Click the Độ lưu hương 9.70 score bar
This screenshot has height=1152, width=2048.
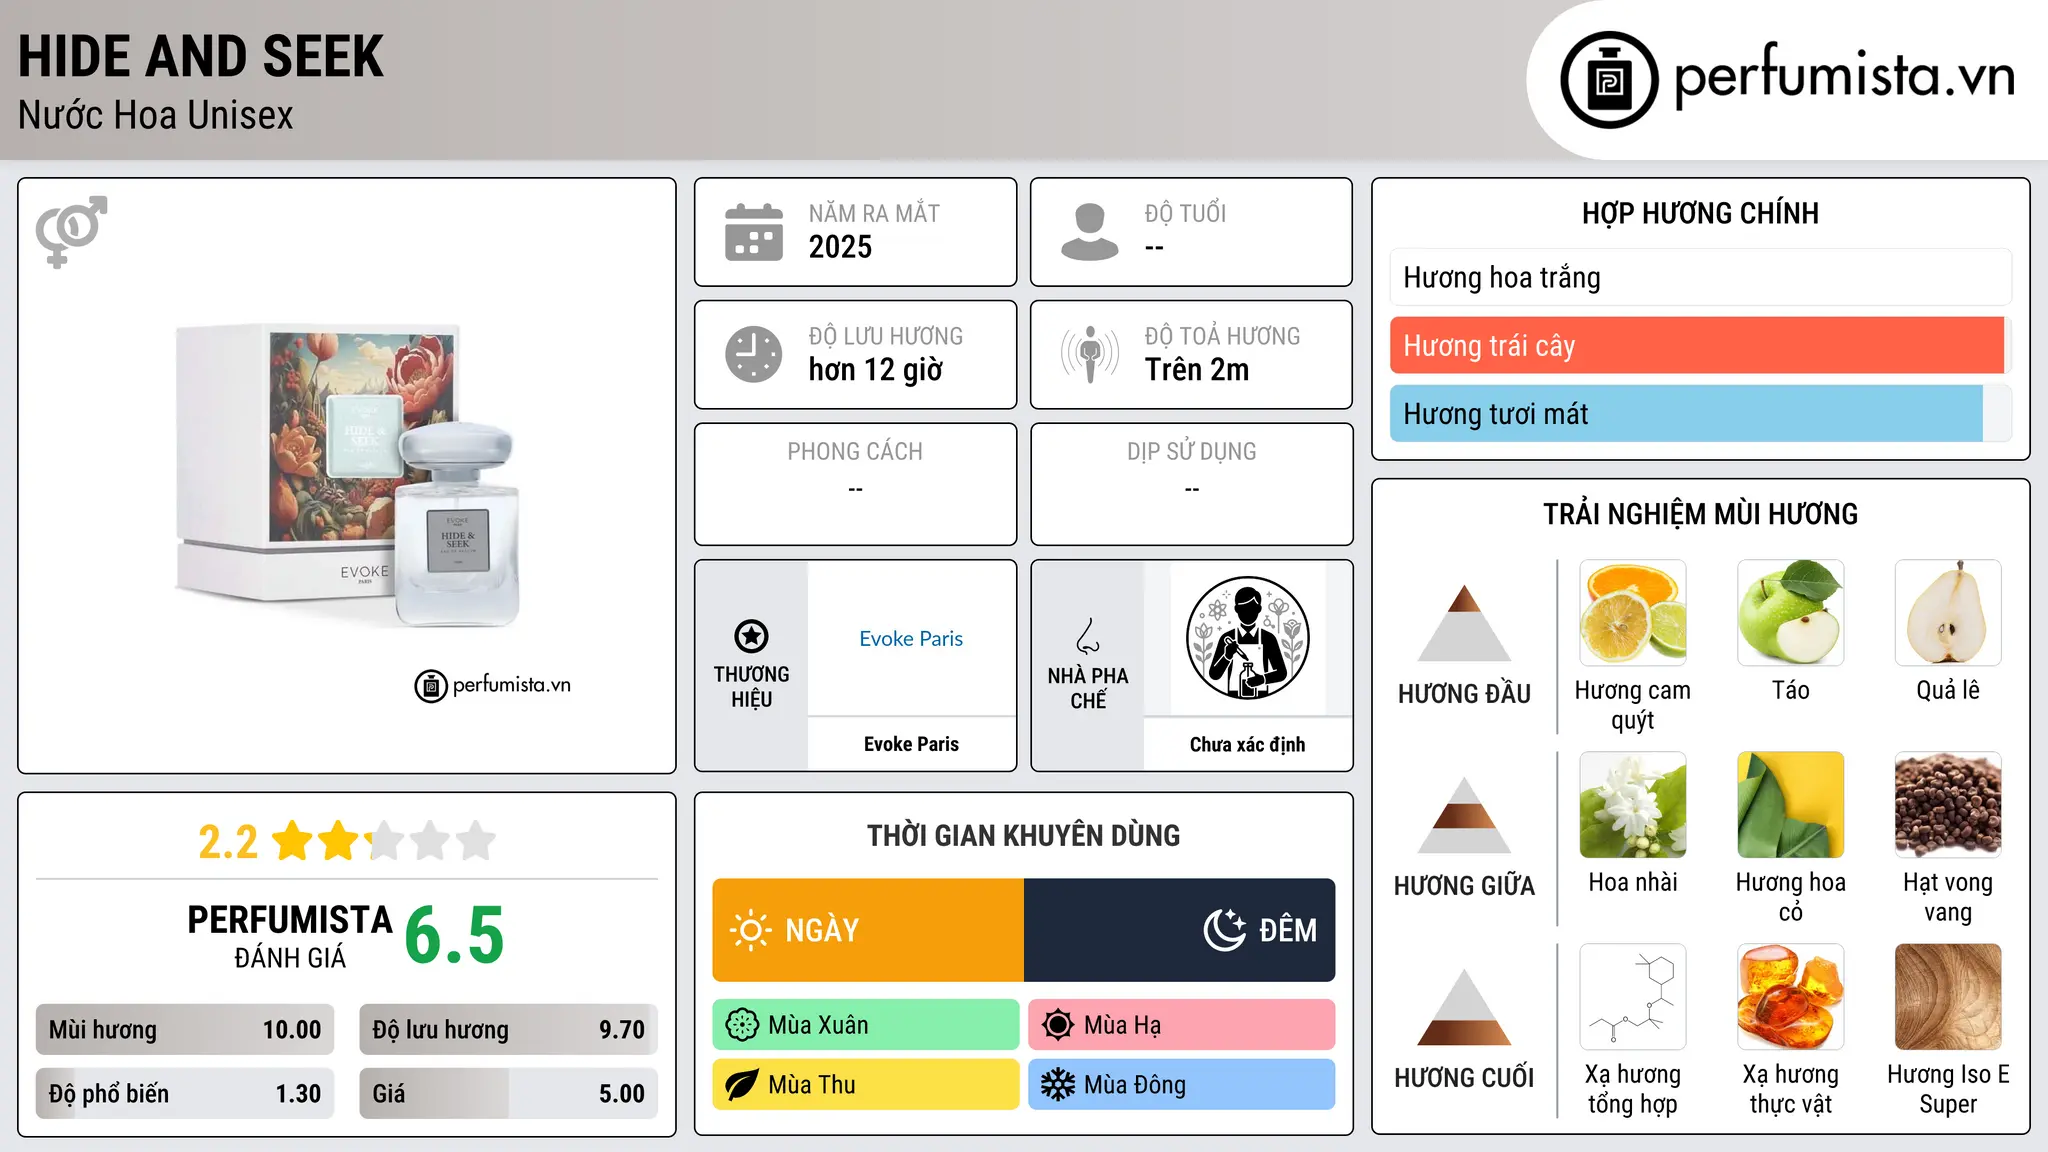509,1030
